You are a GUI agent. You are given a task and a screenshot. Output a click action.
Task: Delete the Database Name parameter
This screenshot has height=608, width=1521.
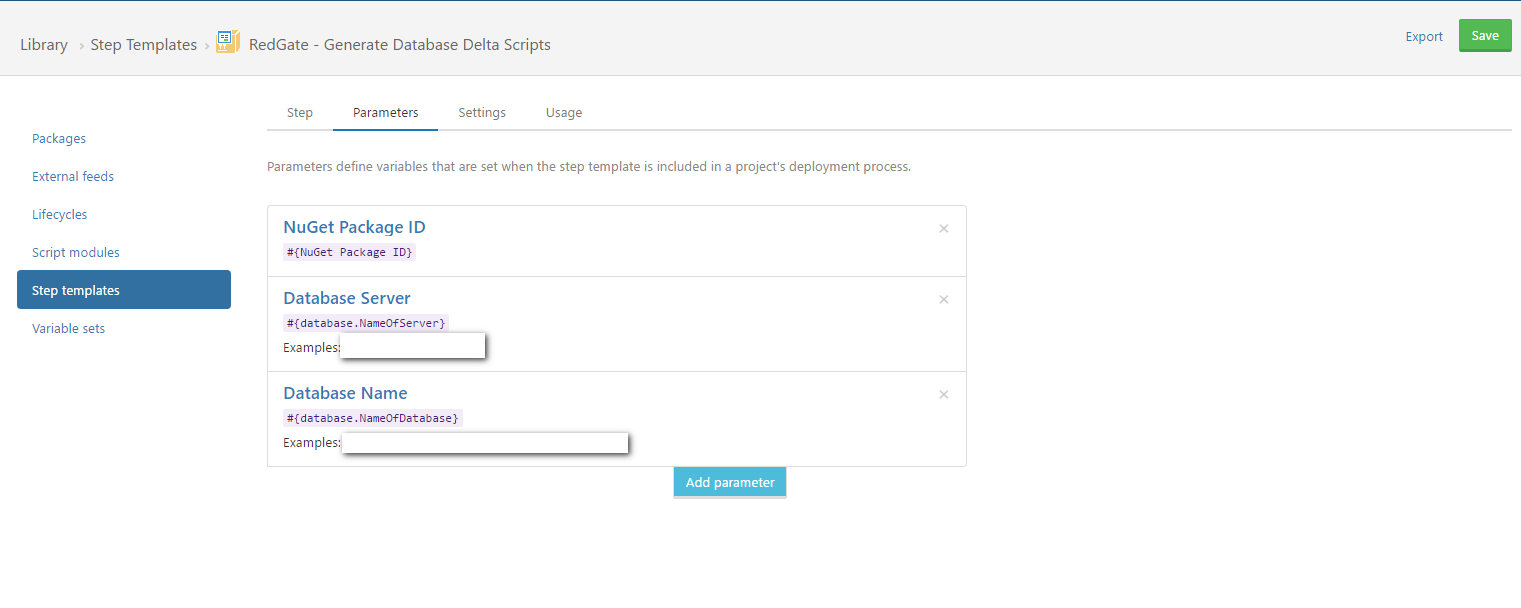[943, 395]
